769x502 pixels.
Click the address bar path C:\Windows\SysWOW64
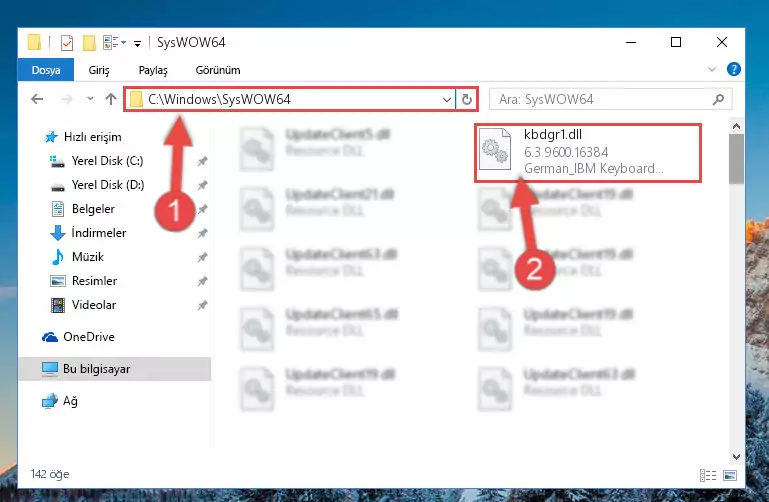click(219, 100)
